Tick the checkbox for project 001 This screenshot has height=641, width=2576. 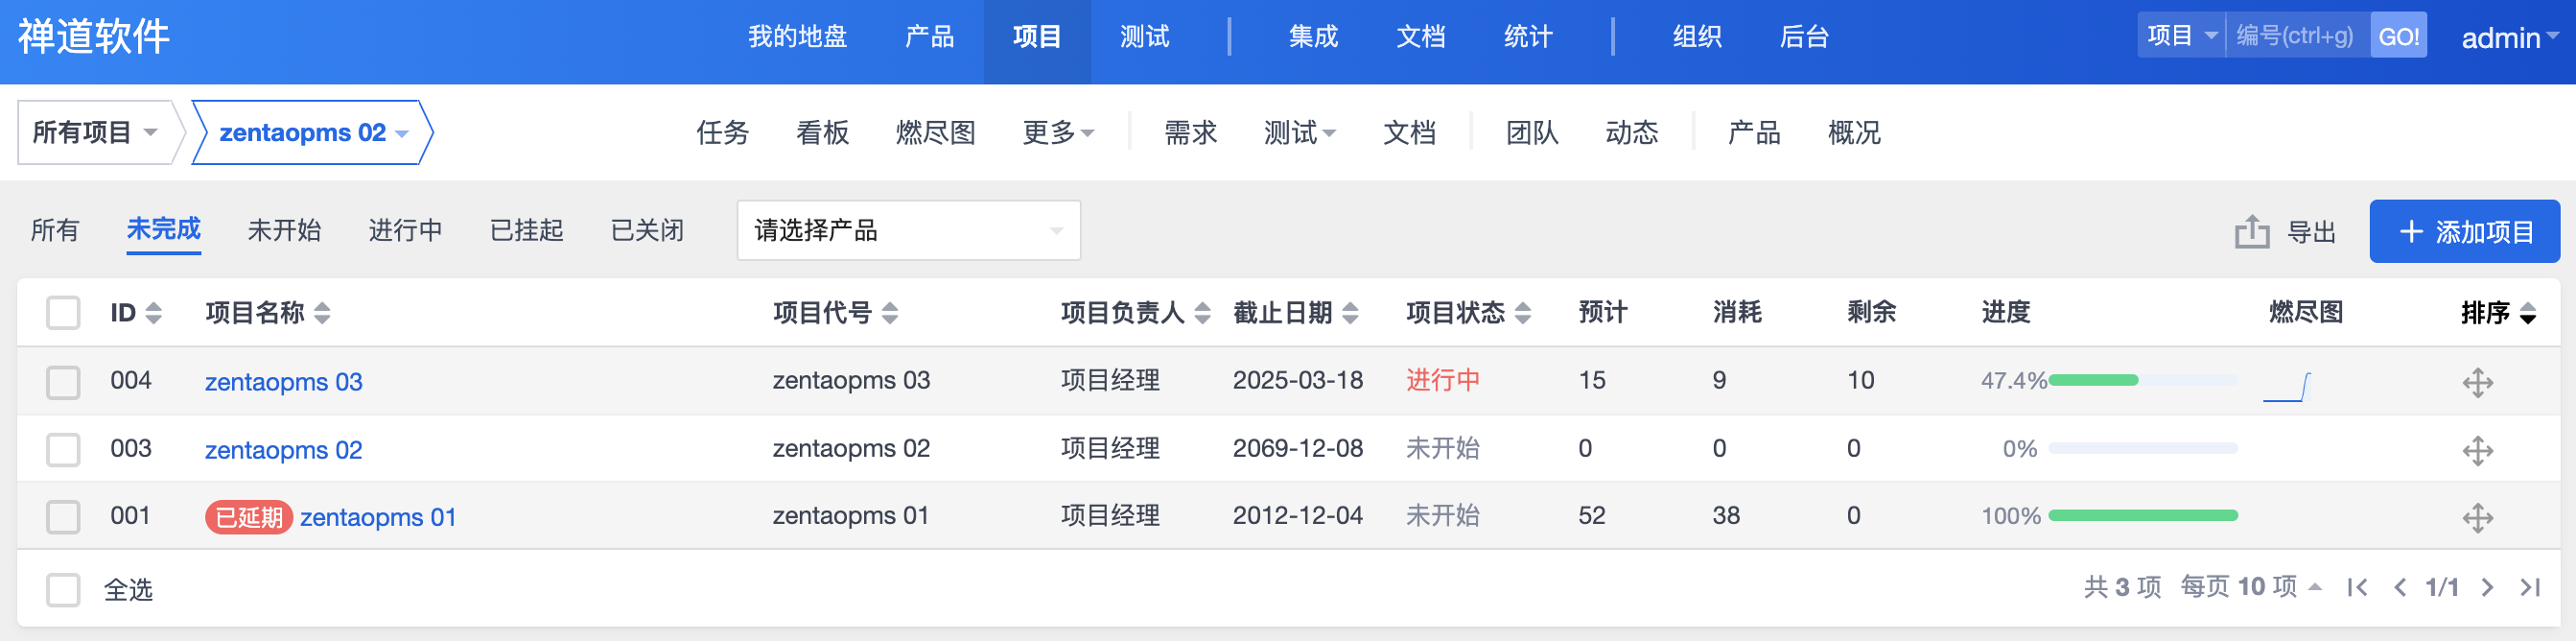point(63,517)
